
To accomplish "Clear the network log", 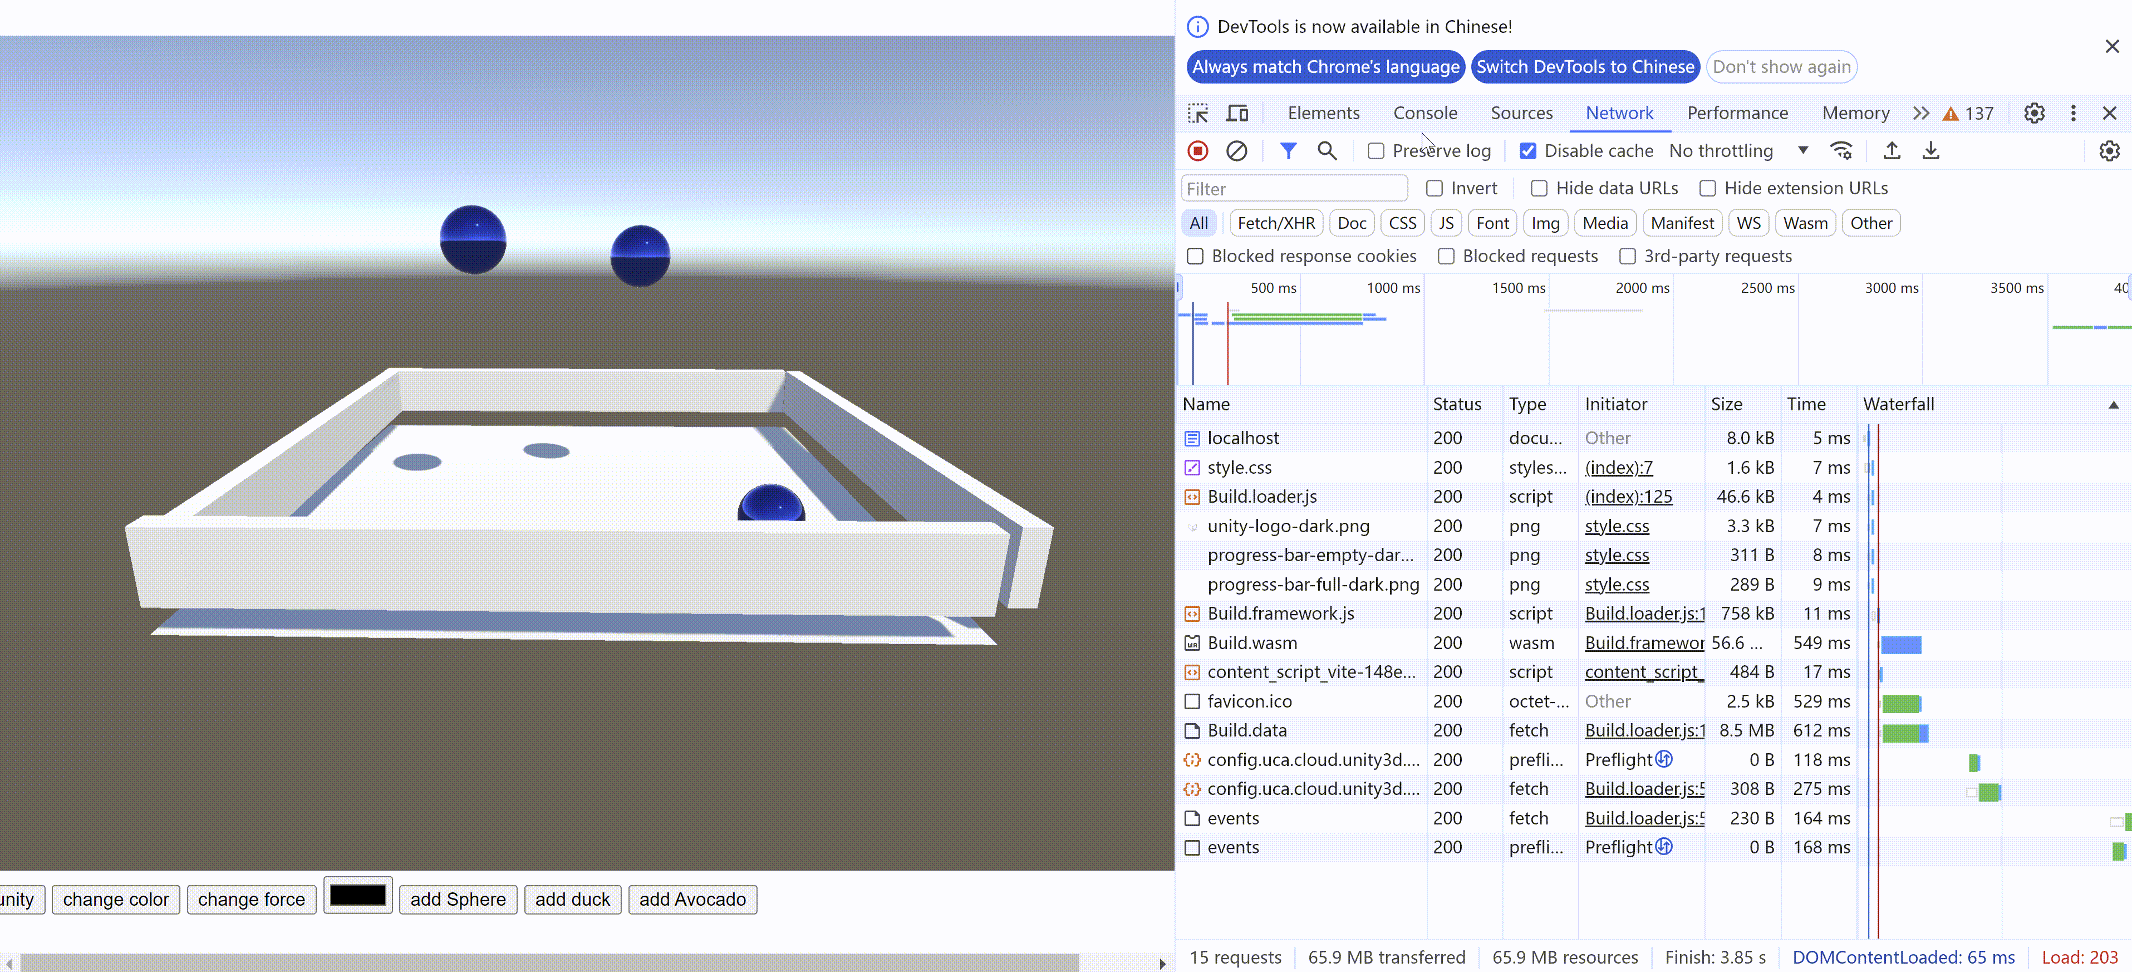I will [x=1237, y=151].
